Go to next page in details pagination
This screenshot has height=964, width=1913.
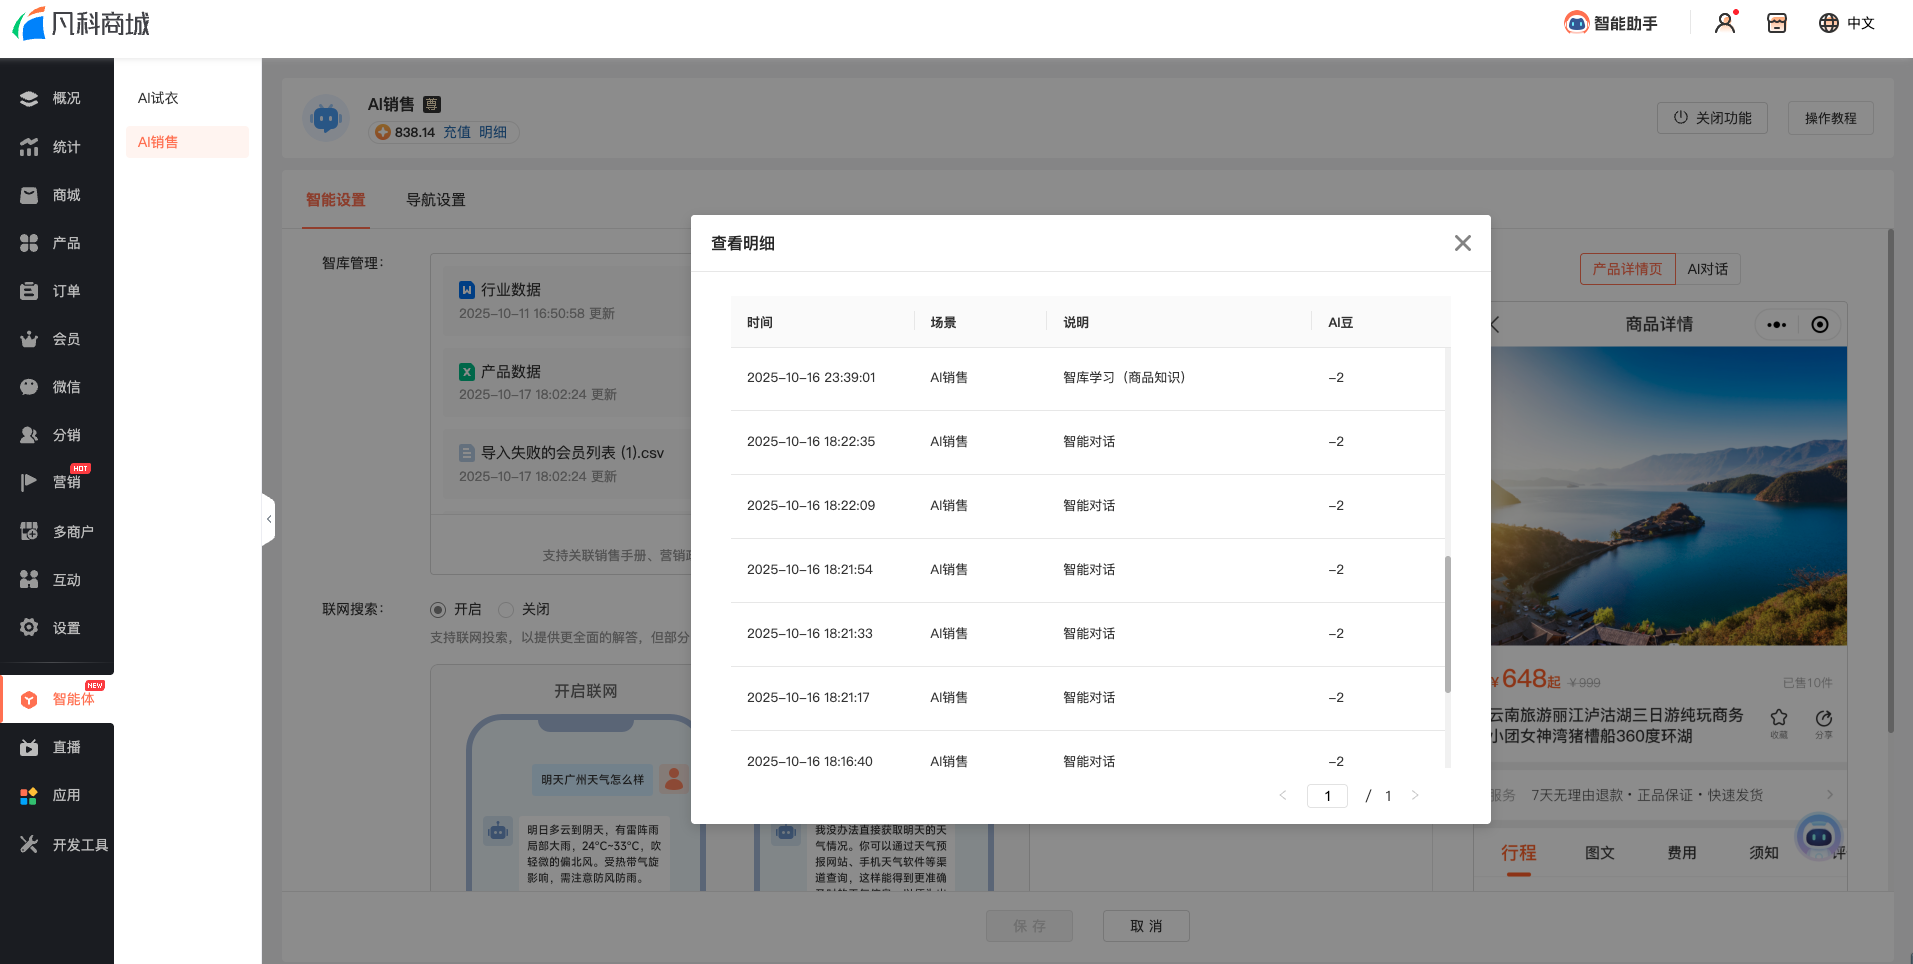click(1415, 796)
